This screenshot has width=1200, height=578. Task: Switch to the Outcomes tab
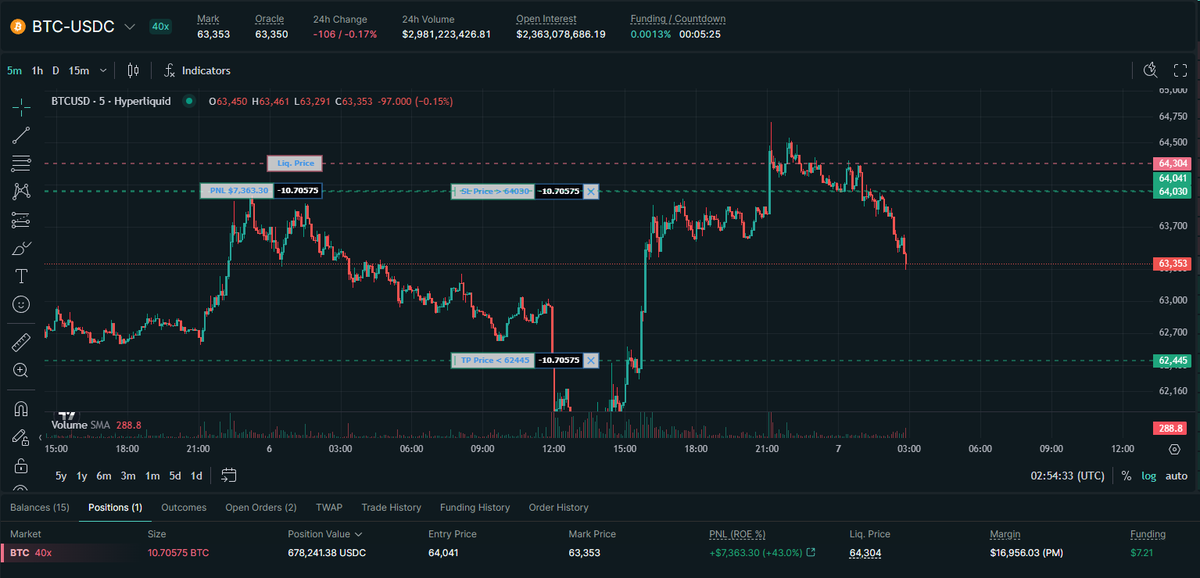184,507
